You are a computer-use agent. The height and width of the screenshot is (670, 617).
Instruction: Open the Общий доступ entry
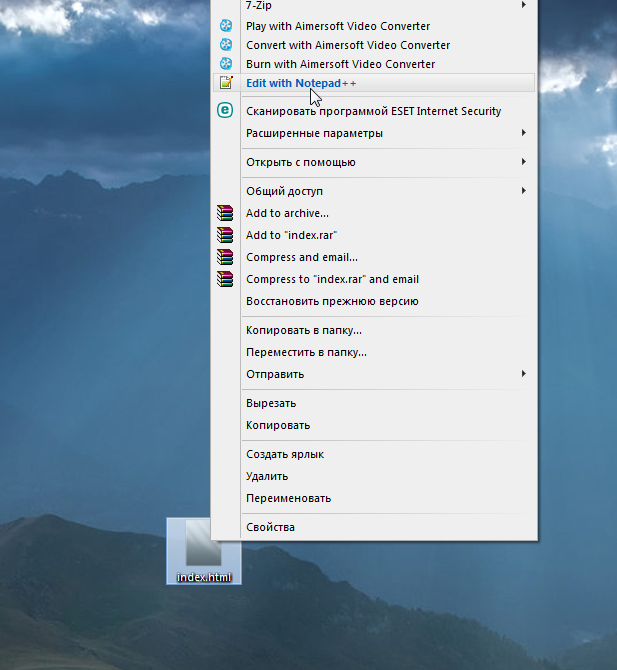(x=374, y=191)
